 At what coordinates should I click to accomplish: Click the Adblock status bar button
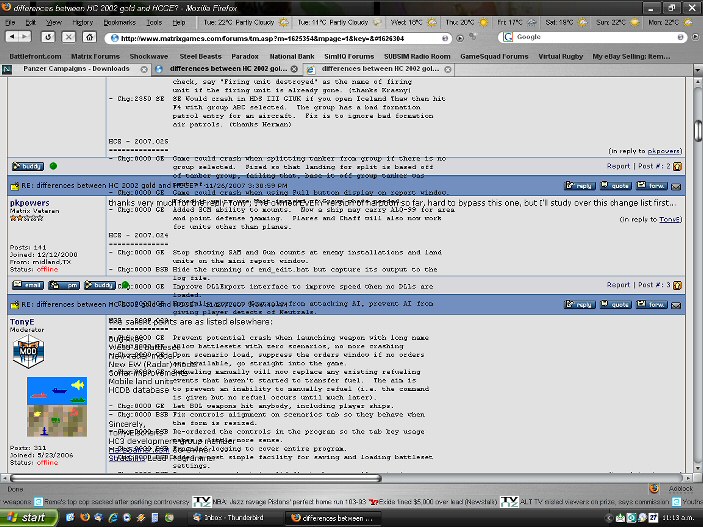(680, 489)
